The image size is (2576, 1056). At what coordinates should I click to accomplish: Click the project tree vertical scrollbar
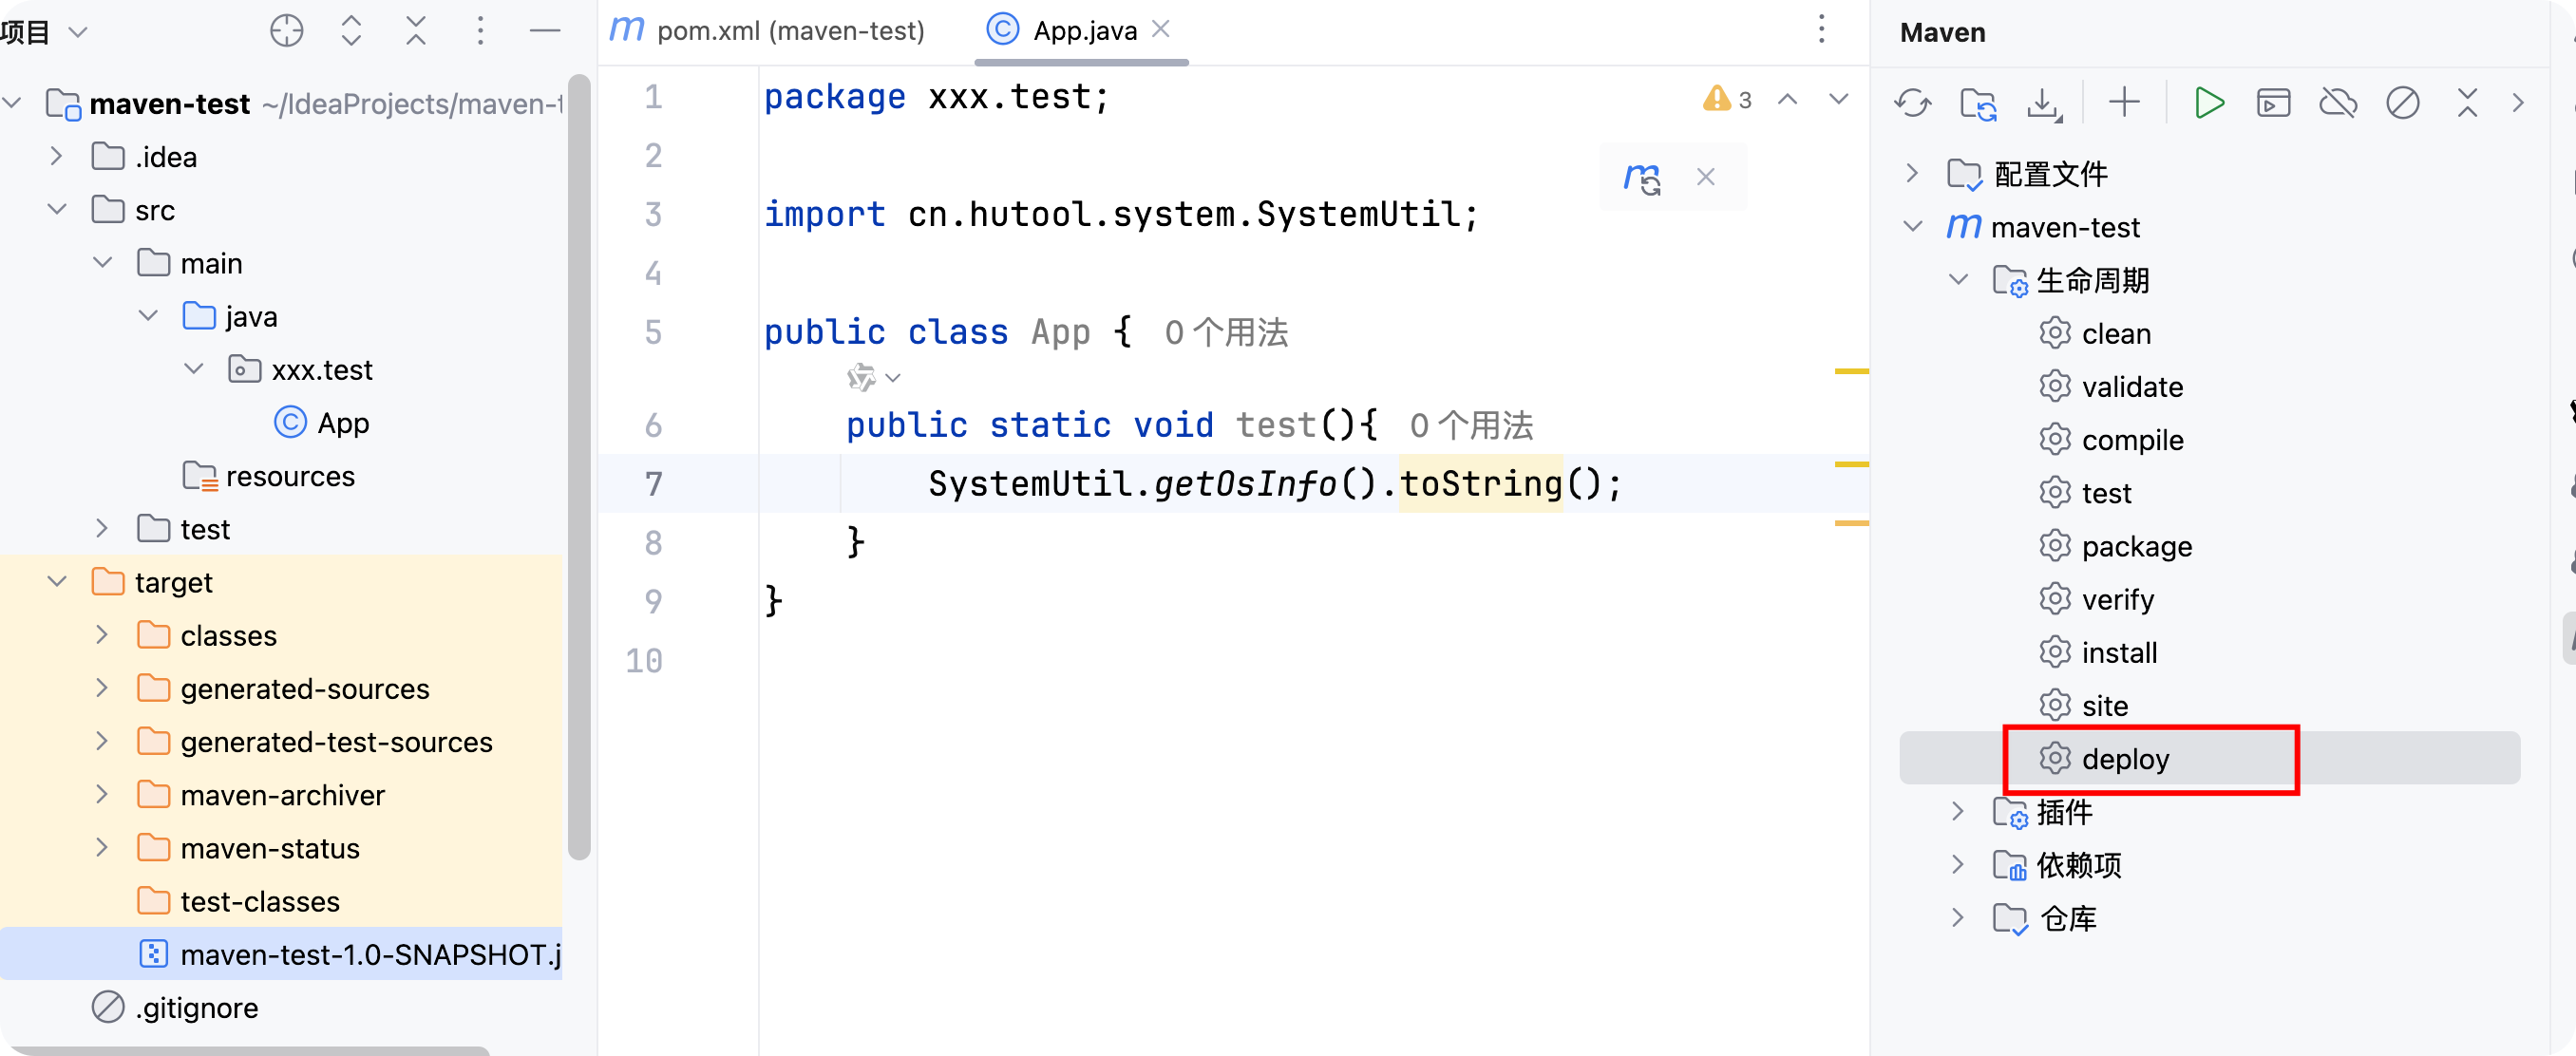(578, 467)
